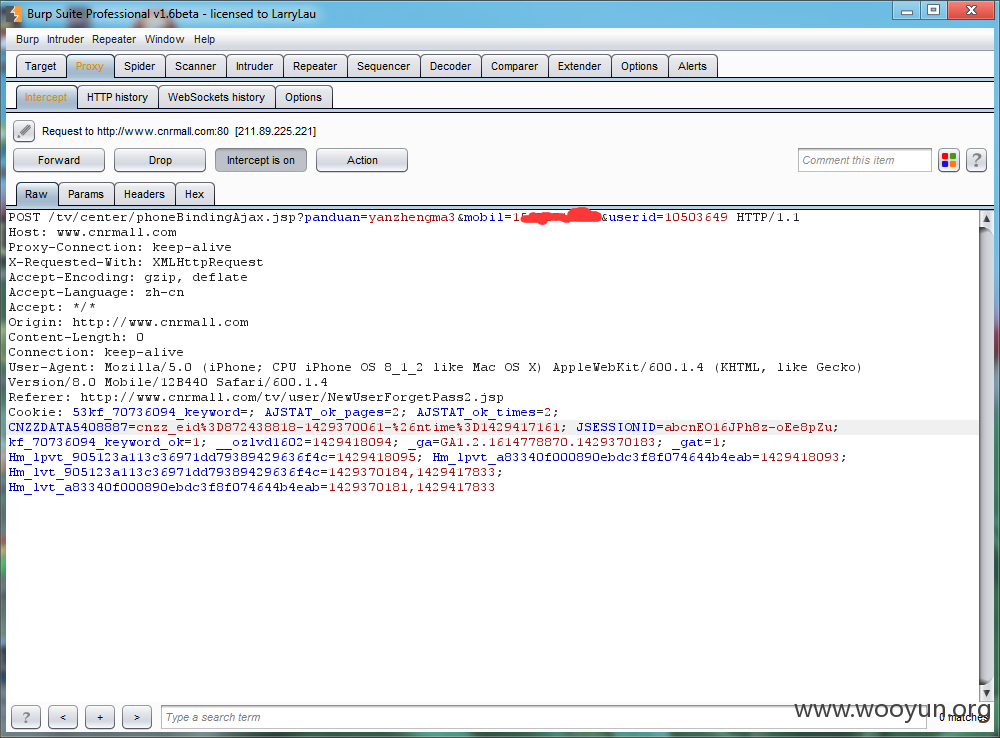Switch to the Decoder tab

450,66
